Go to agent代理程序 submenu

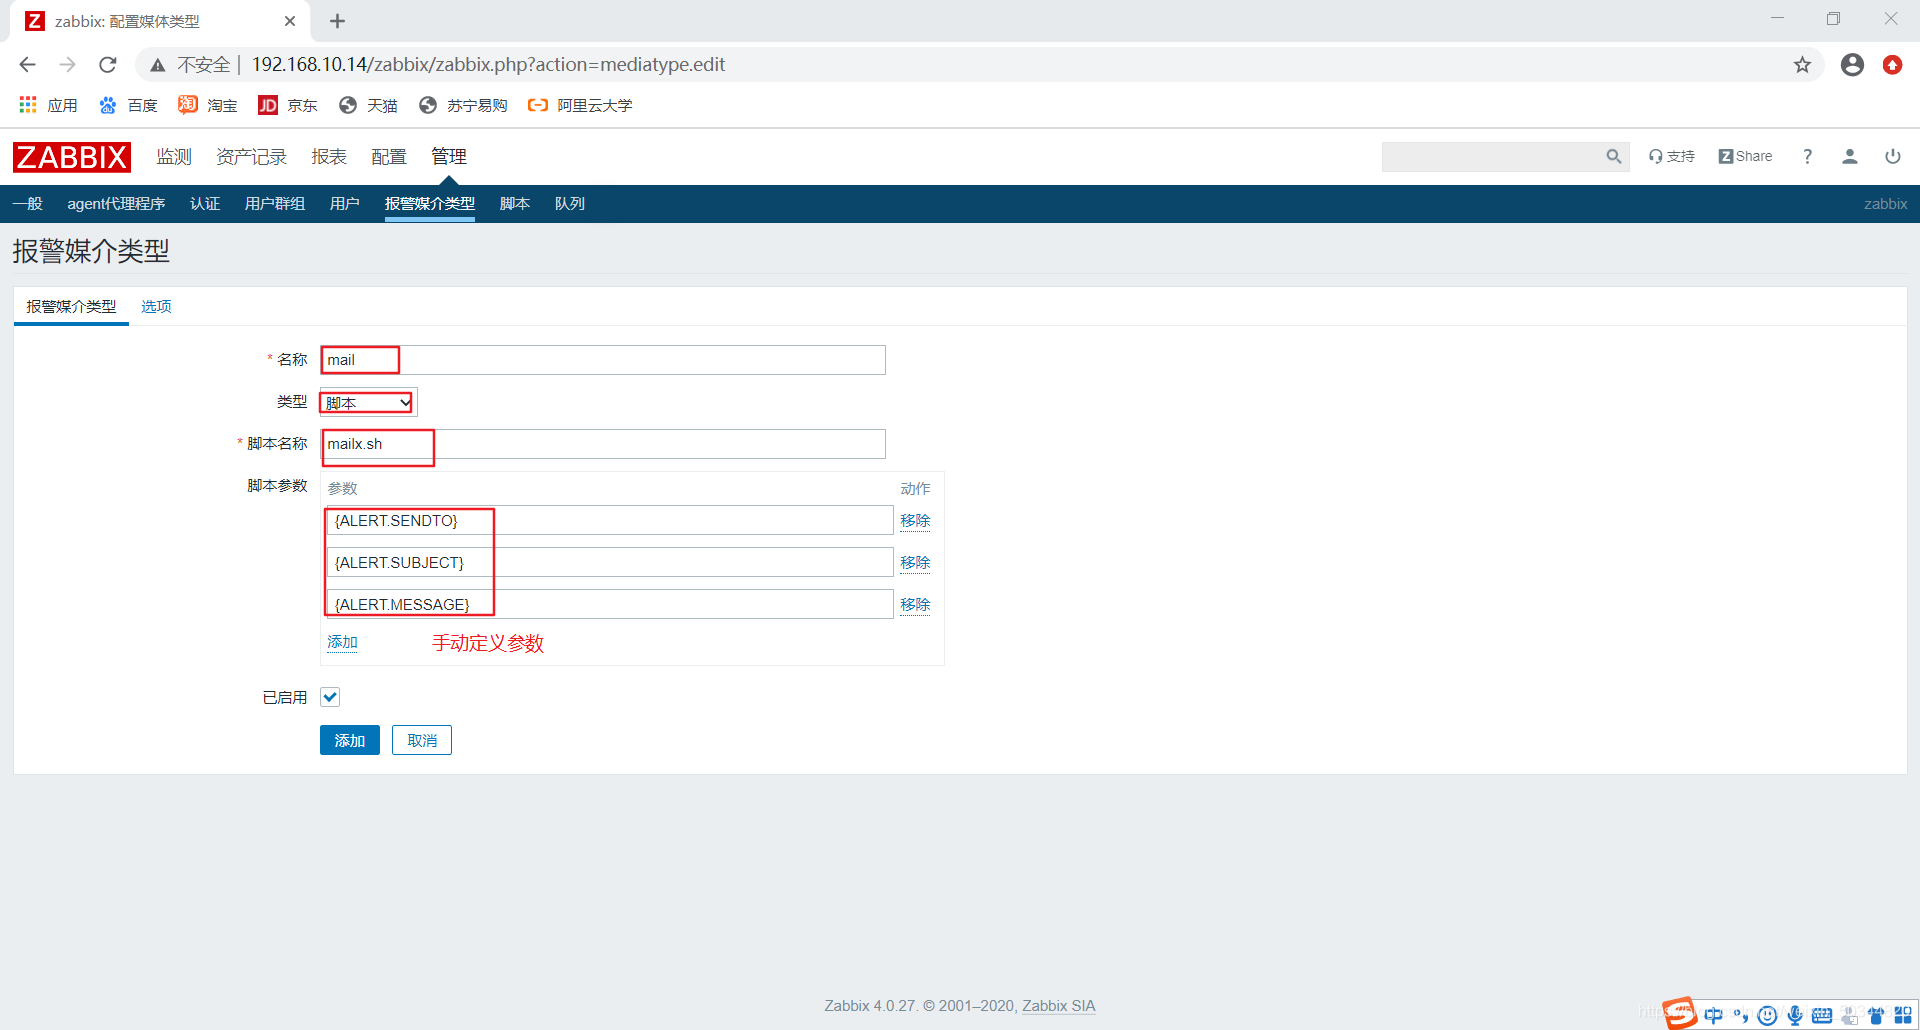tap(116, 204)
